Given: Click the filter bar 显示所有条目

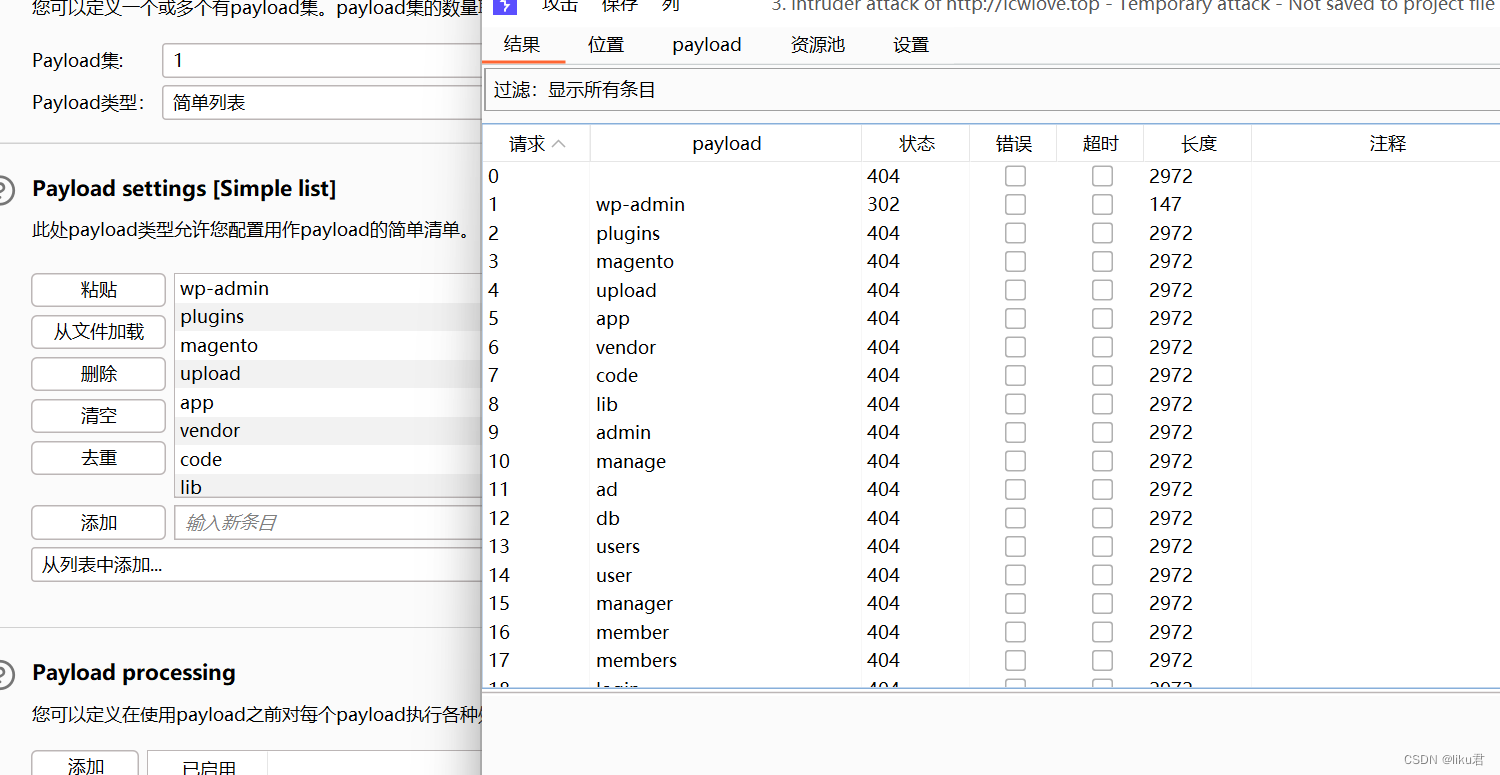Looking at the screenshot, I should pos(991,90).
